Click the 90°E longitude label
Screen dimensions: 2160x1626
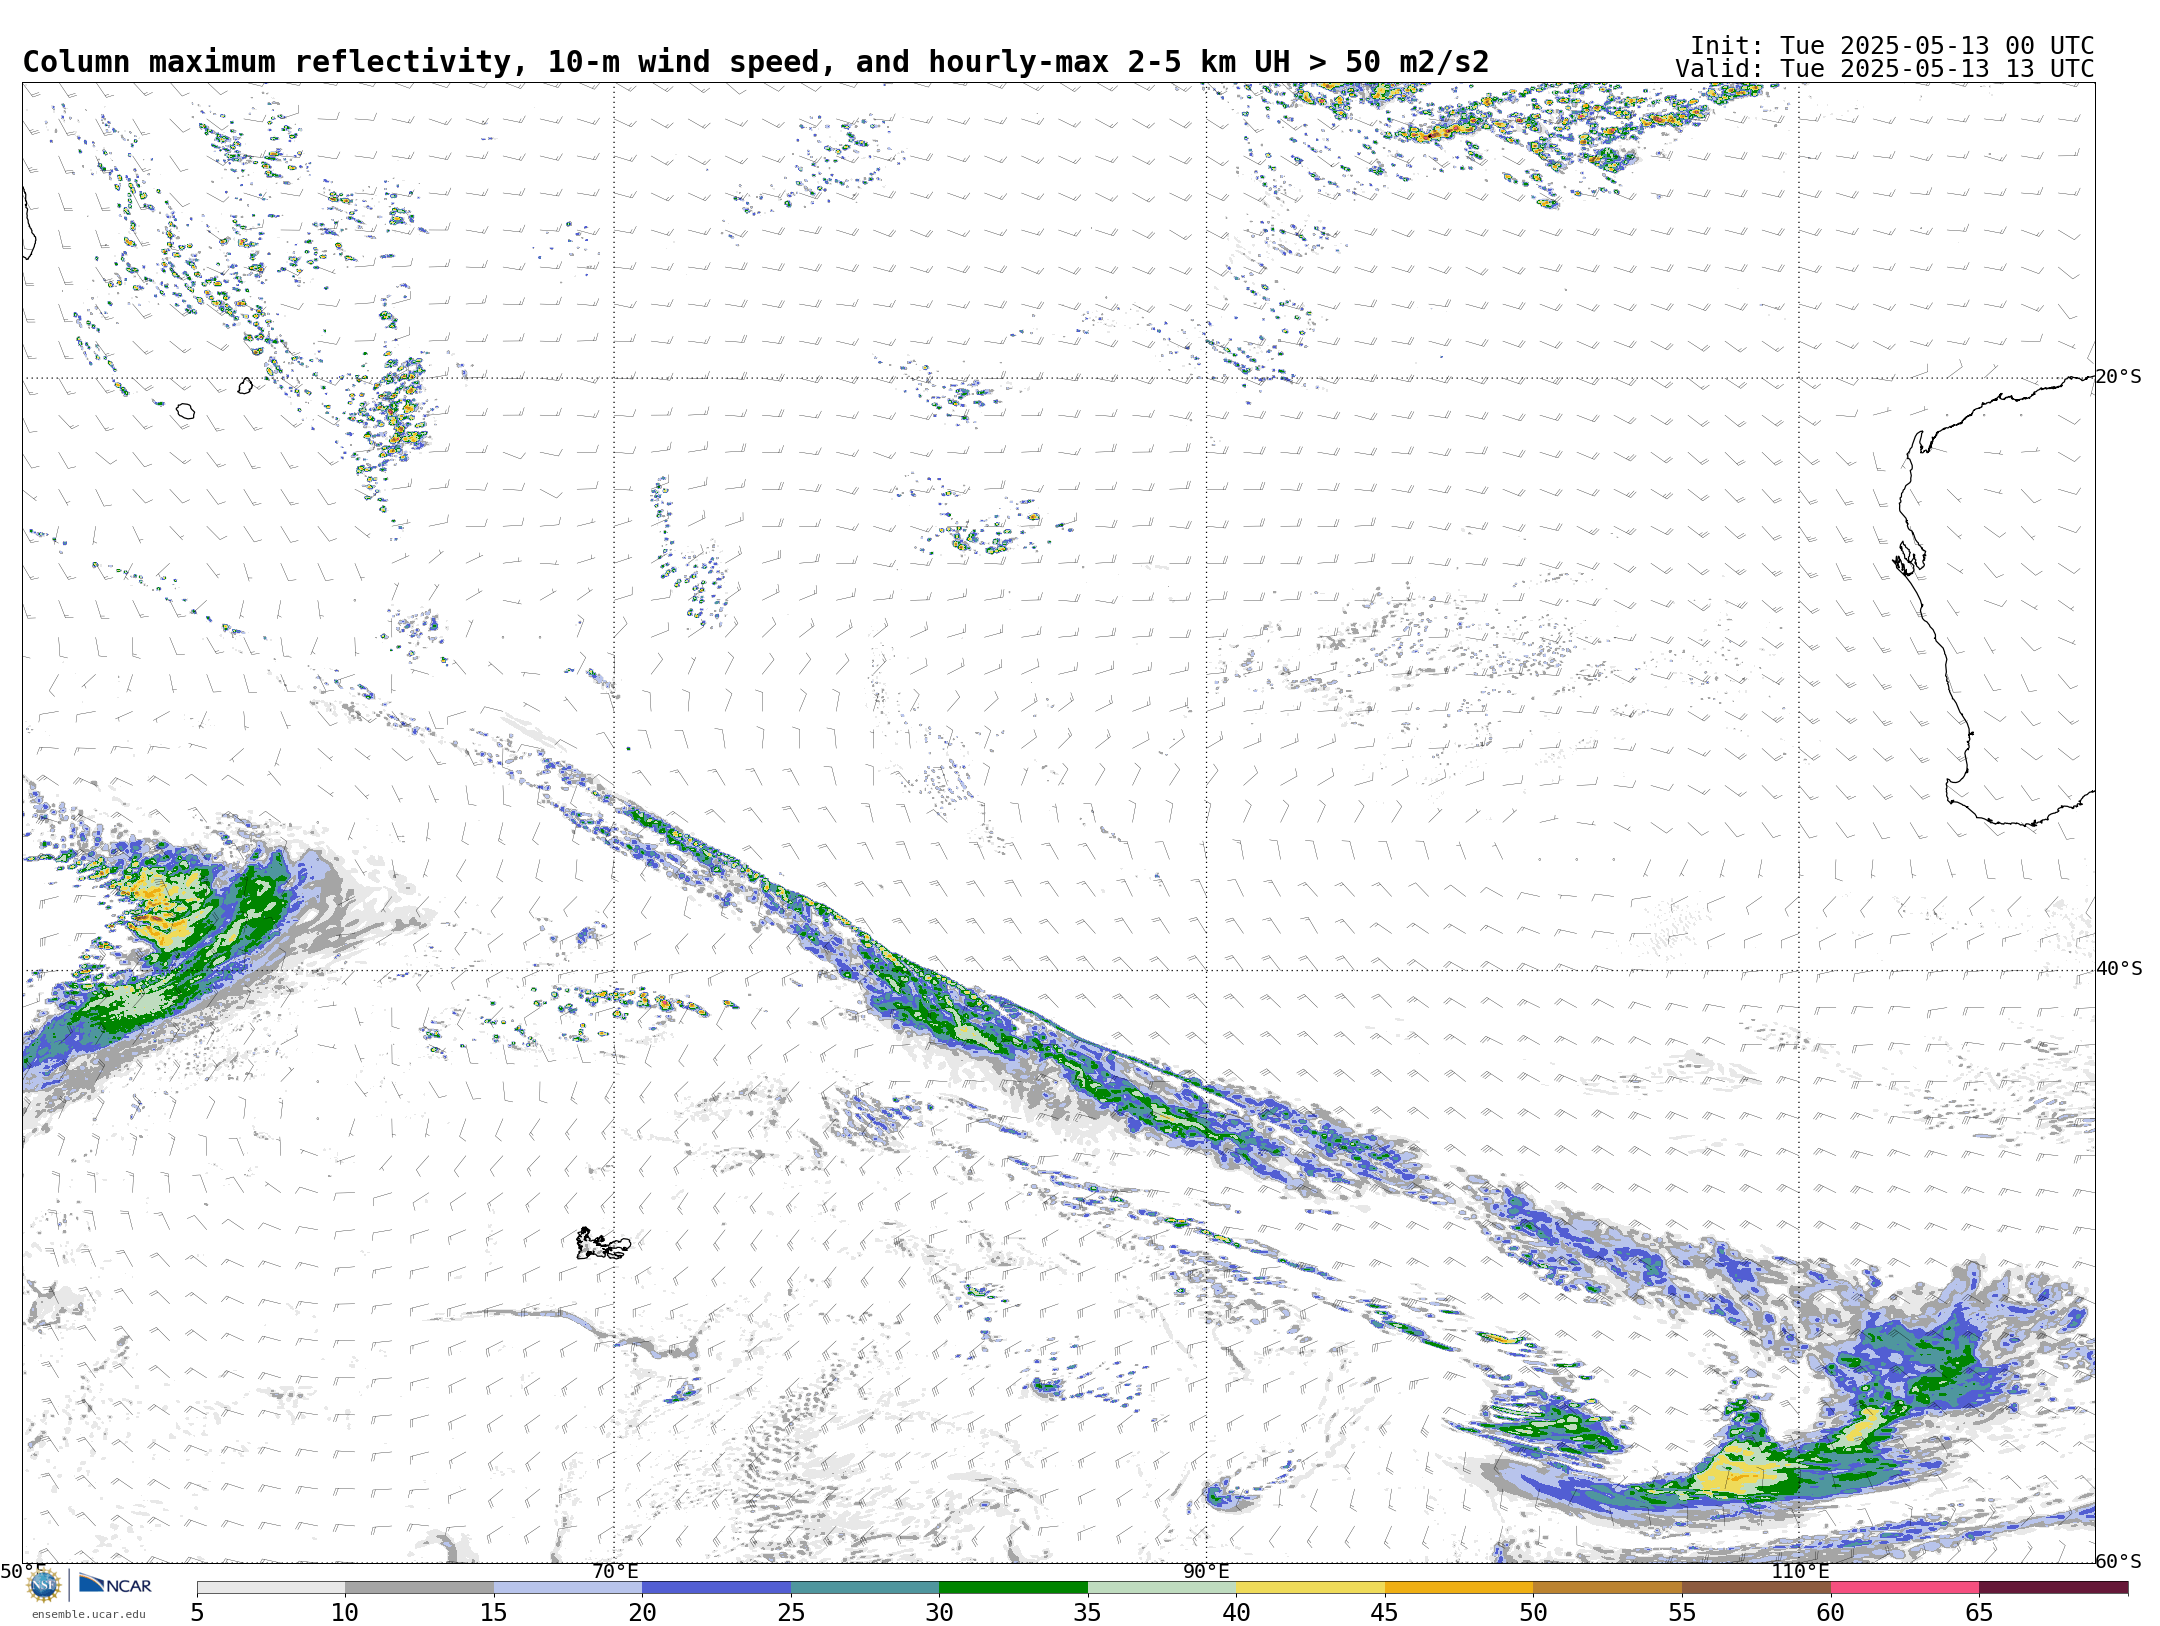point(1207,1571)
